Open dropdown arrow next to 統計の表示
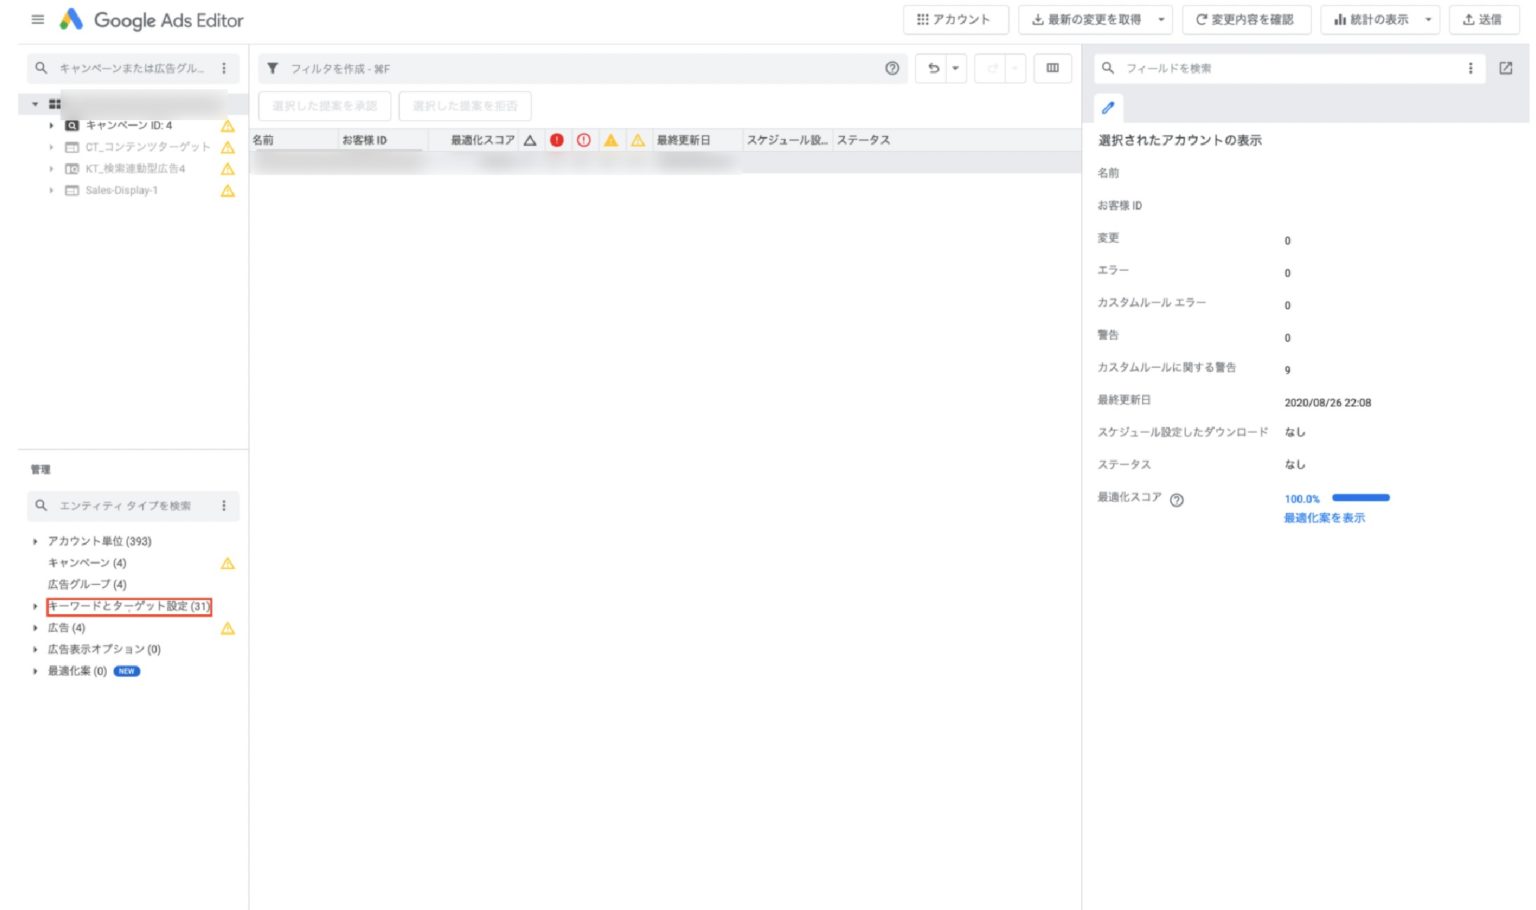 tap(1428, 20)
